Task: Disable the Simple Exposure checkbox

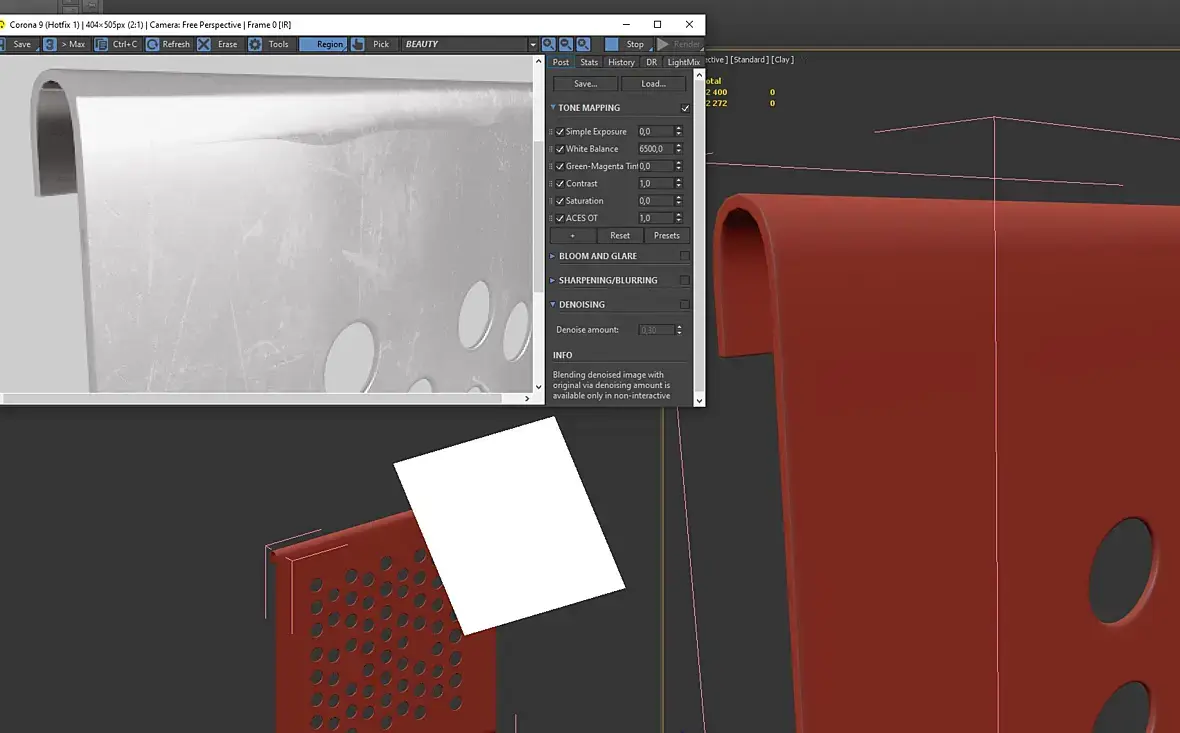Action: pyautogui.click(x=560, y=132)
